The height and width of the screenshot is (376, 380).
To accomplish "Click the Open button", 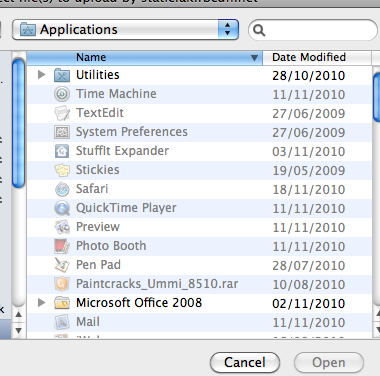I will coord(329,362).
